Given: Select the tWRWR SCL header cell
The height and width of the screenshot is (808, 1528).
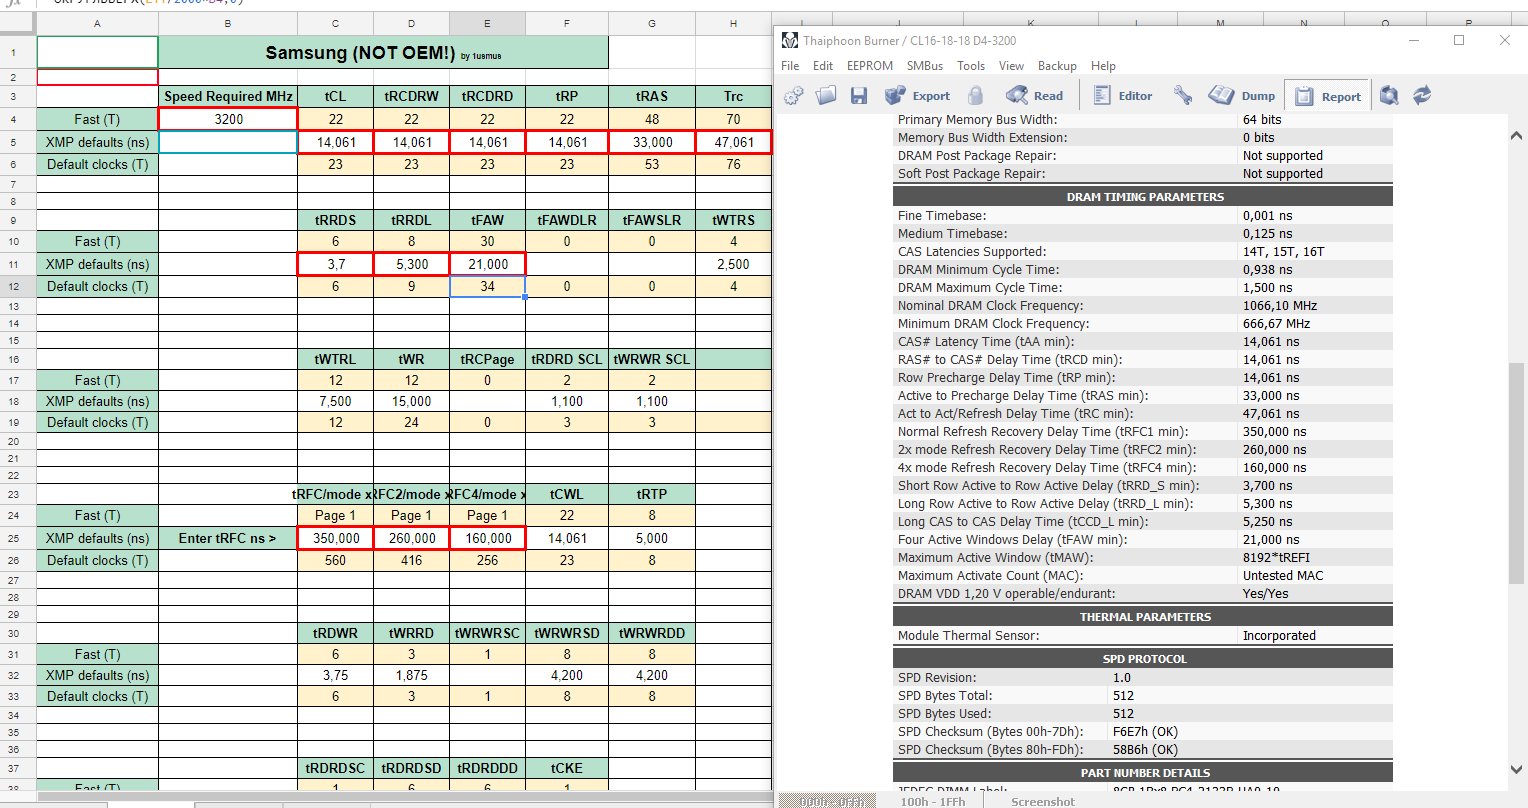Looking at the screenshot, I should click(652, 359).
